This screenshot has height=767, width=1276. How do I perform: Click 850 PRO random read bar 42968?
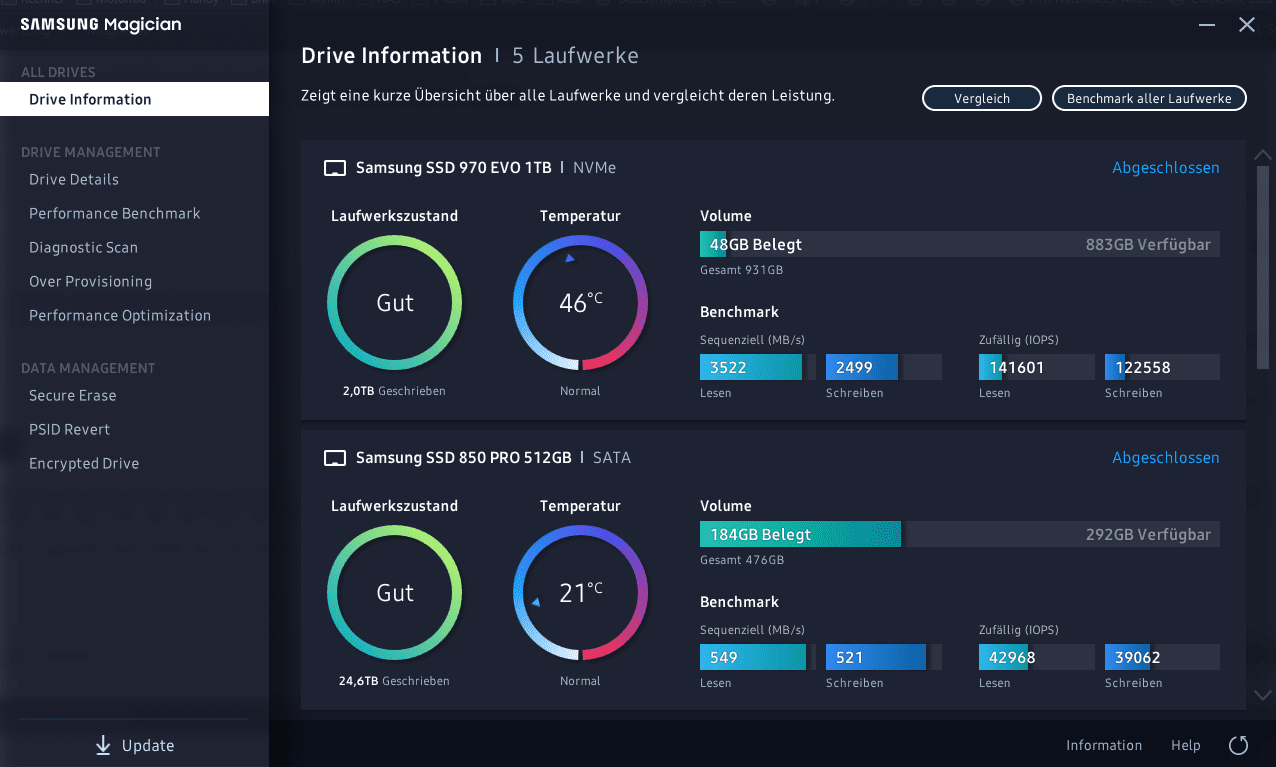tap(1037, 657)
